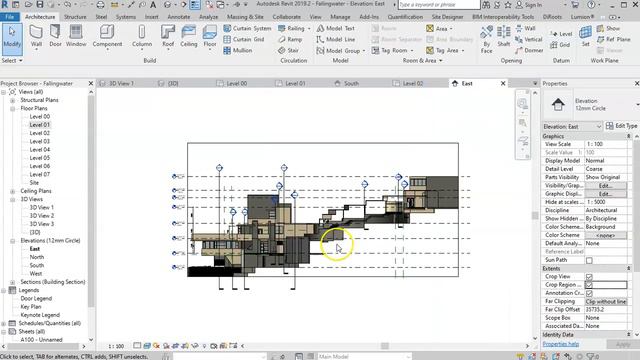Select the Roof tool

[x=168, y=37]
